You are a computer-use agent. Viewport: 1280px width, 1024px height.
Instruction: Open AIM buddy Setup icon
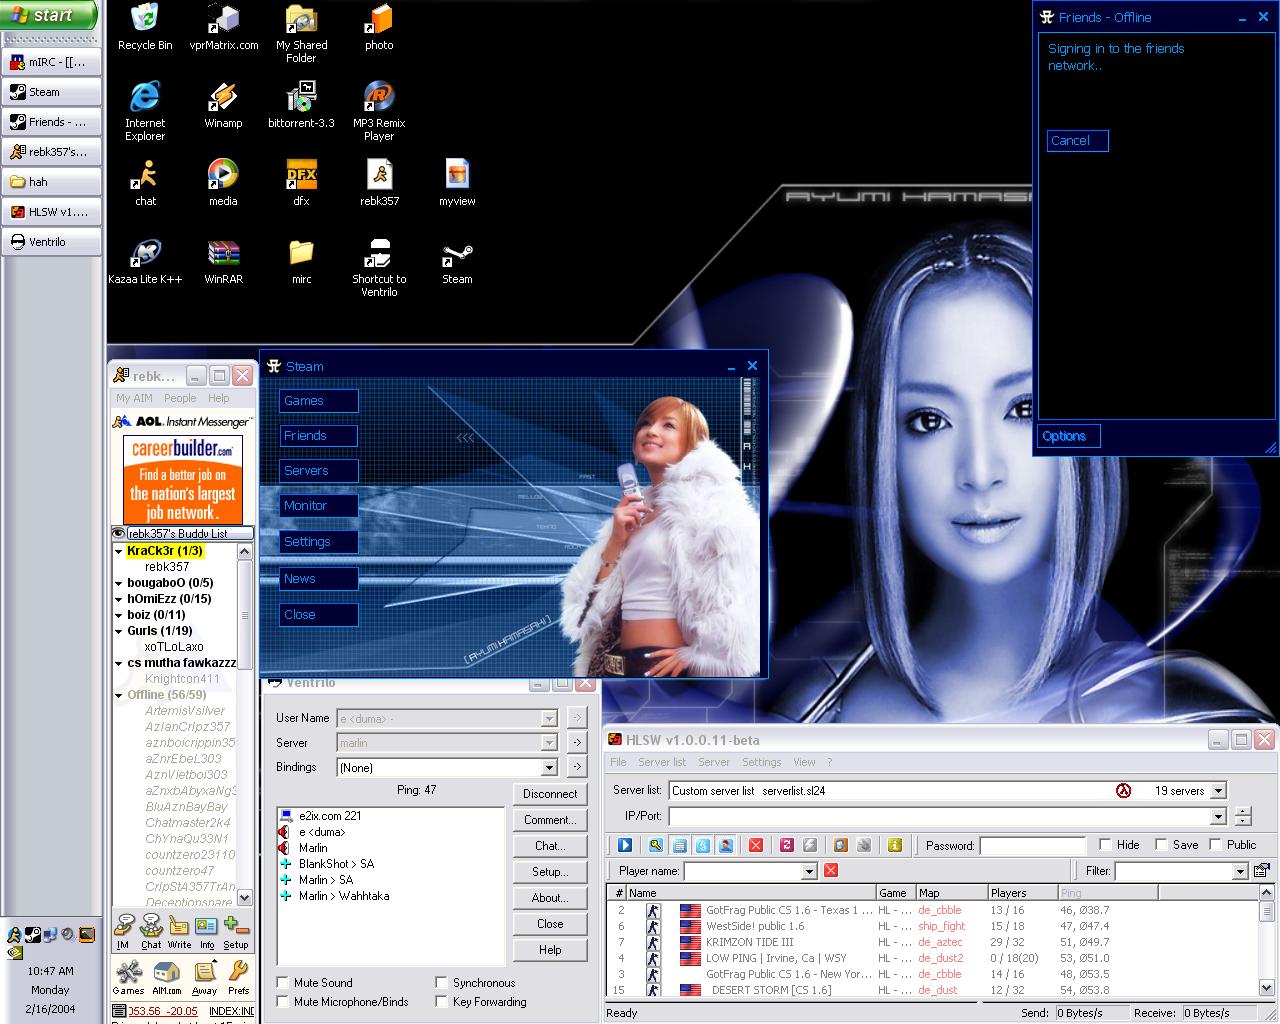(236, 930)
